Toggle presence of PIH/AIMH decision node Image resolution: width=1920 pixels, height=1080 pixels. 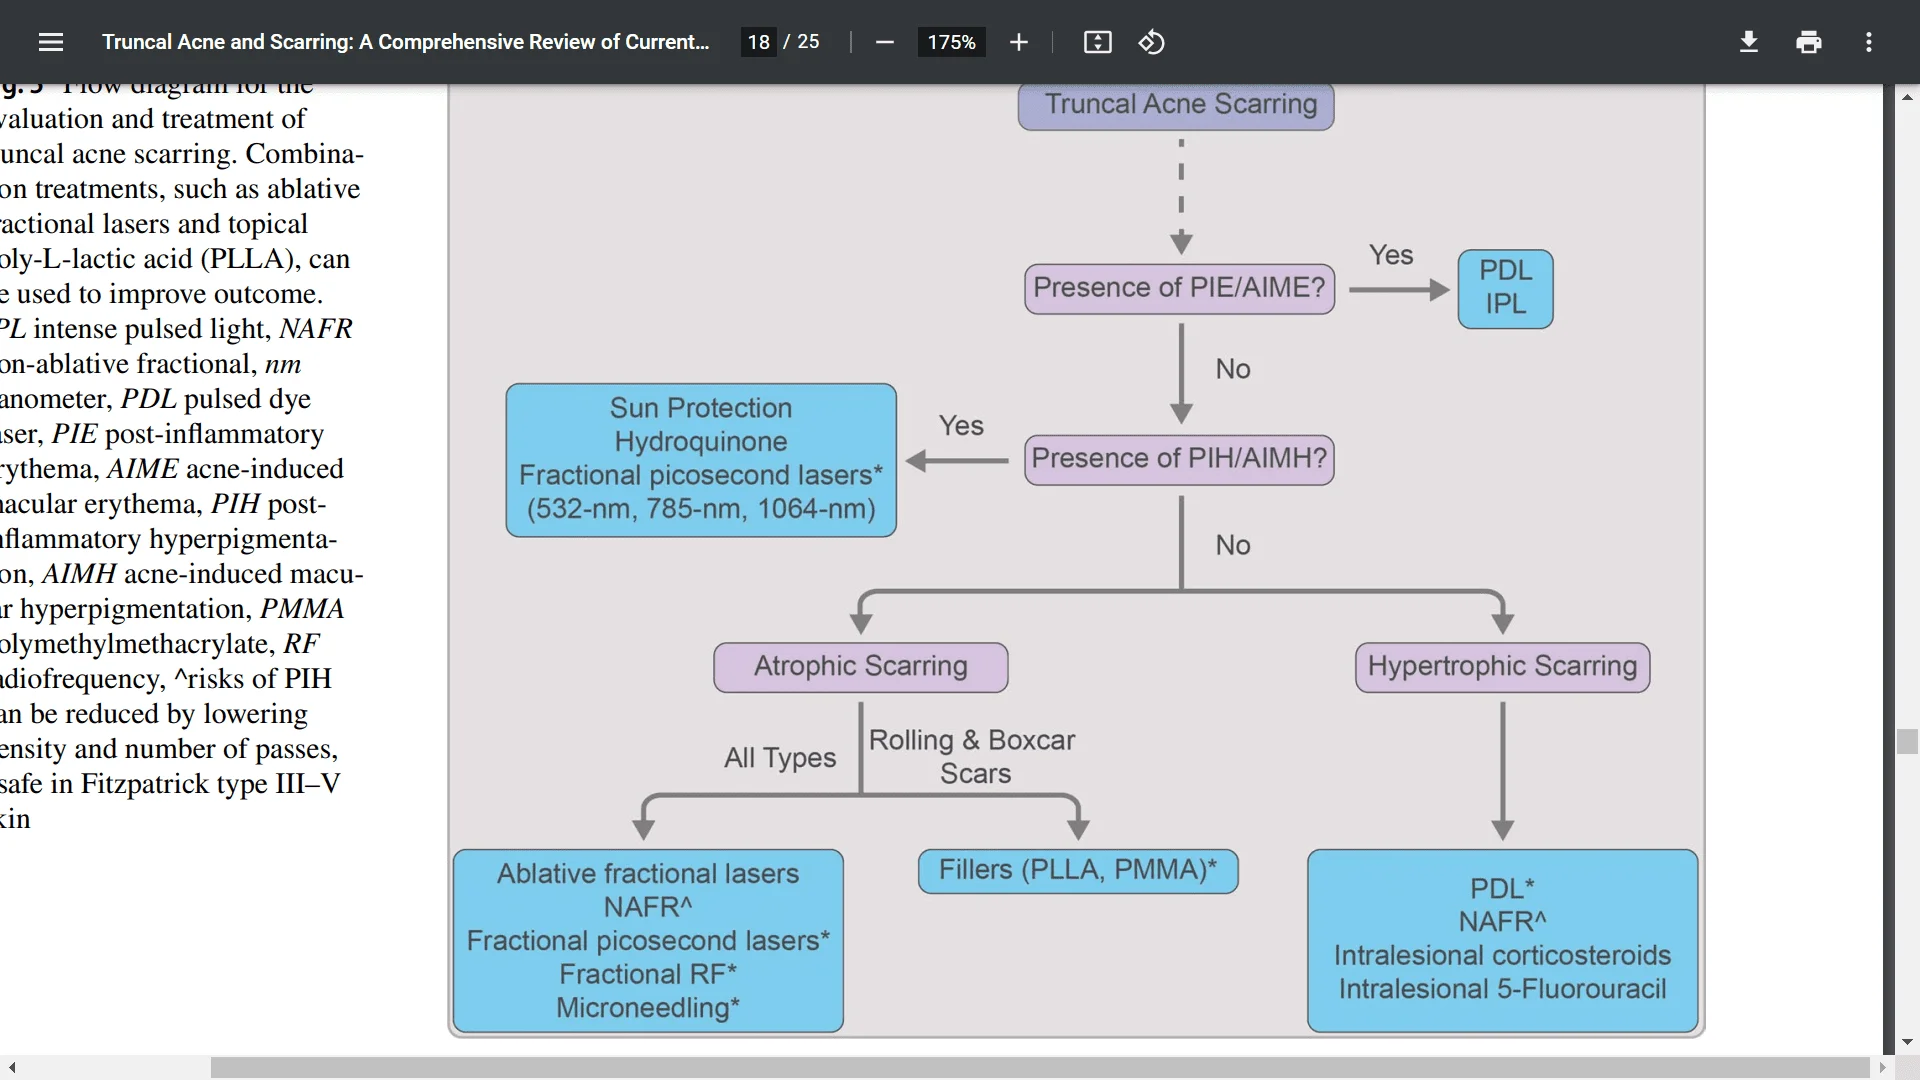coord(1179,459)
